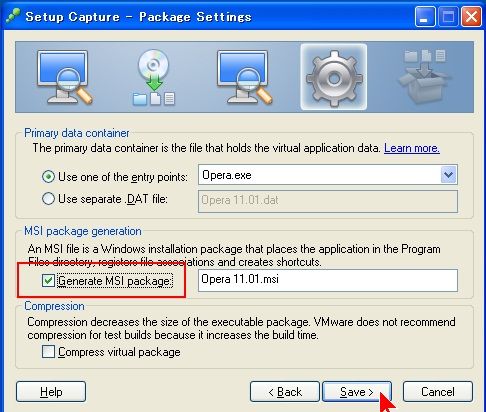
Task: Click the highlighted gear settings step icon
Action: point(334,77)
